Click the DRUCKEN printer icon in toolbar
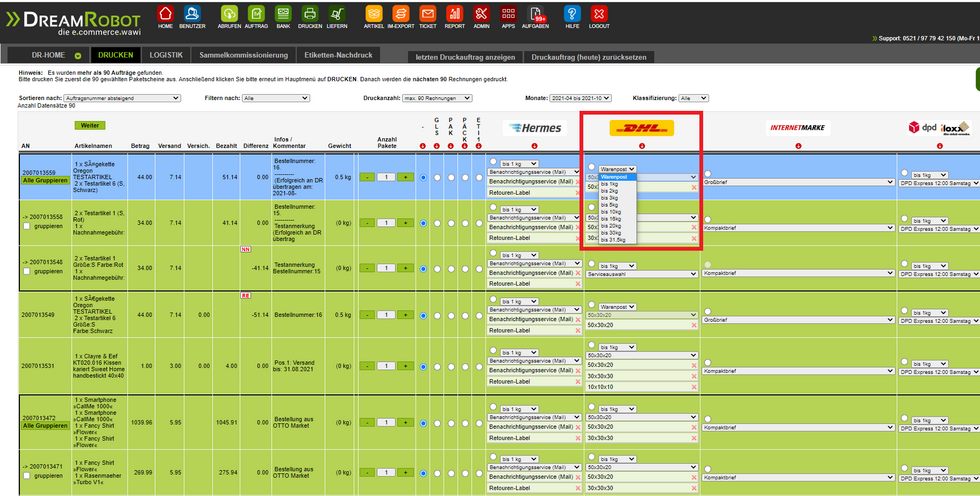The image size is (980, 496). pyautogui.click(x=310, y=13)
